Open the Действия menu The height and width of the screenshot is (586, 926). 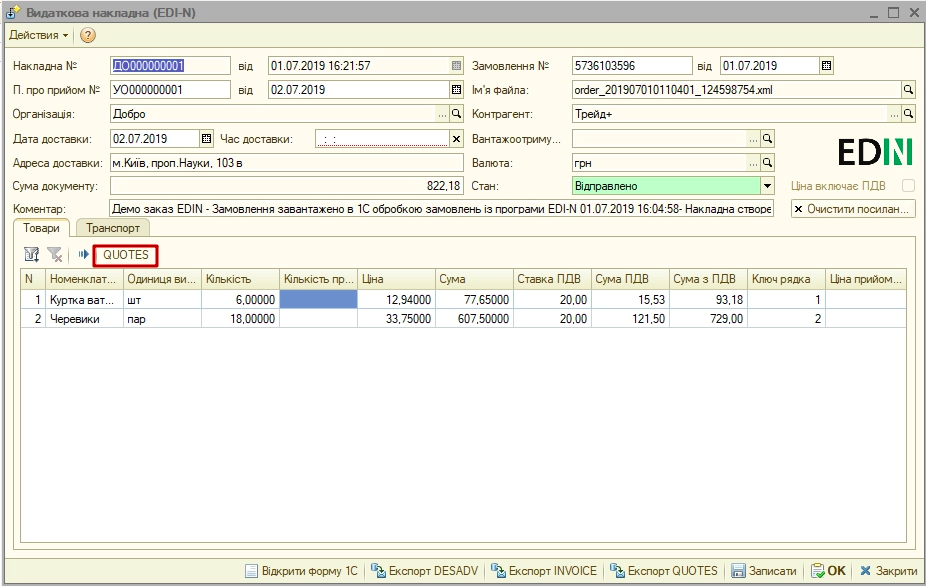(38, 35)
